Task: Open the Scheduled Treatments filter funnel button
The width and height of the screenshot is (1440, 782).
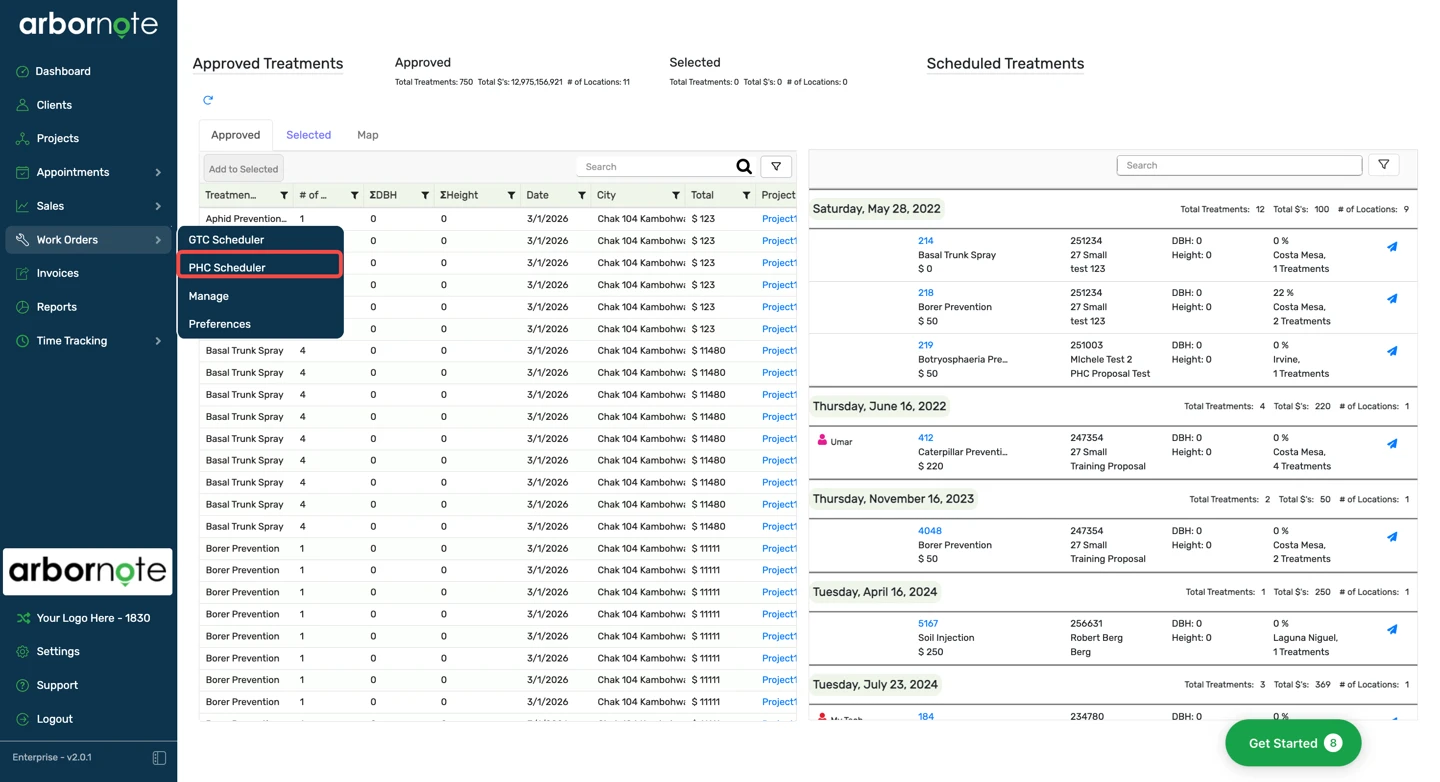Action: pyautogui.click(x=1384, y=165)
